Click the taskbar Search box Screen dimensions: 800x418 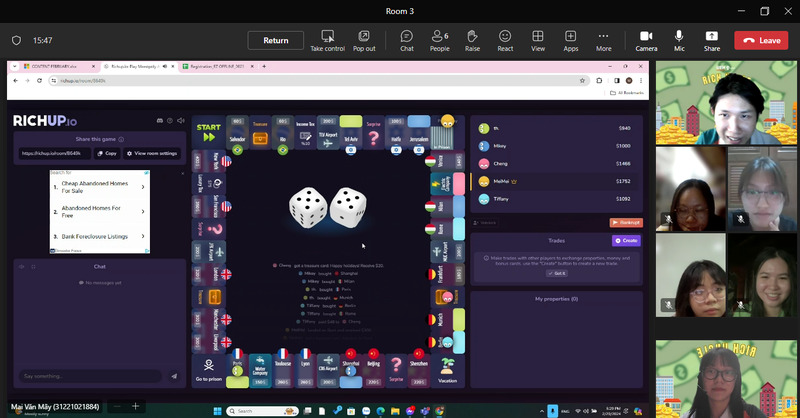[x=263, y=411]
